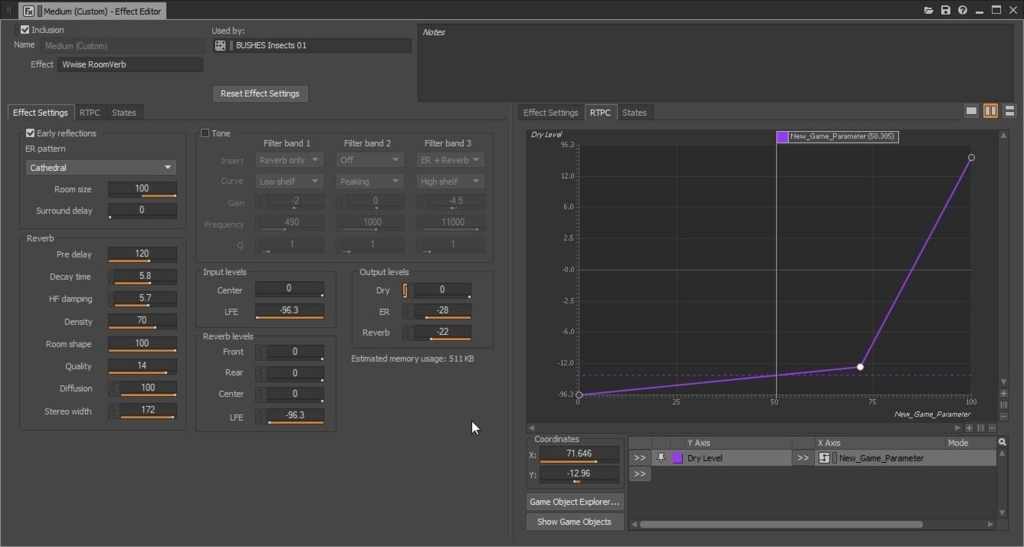The height and width of the screenshot is (547, 1024).
Task: Toggle the Early reflections checkbox
Action: [x=30, y=133]
